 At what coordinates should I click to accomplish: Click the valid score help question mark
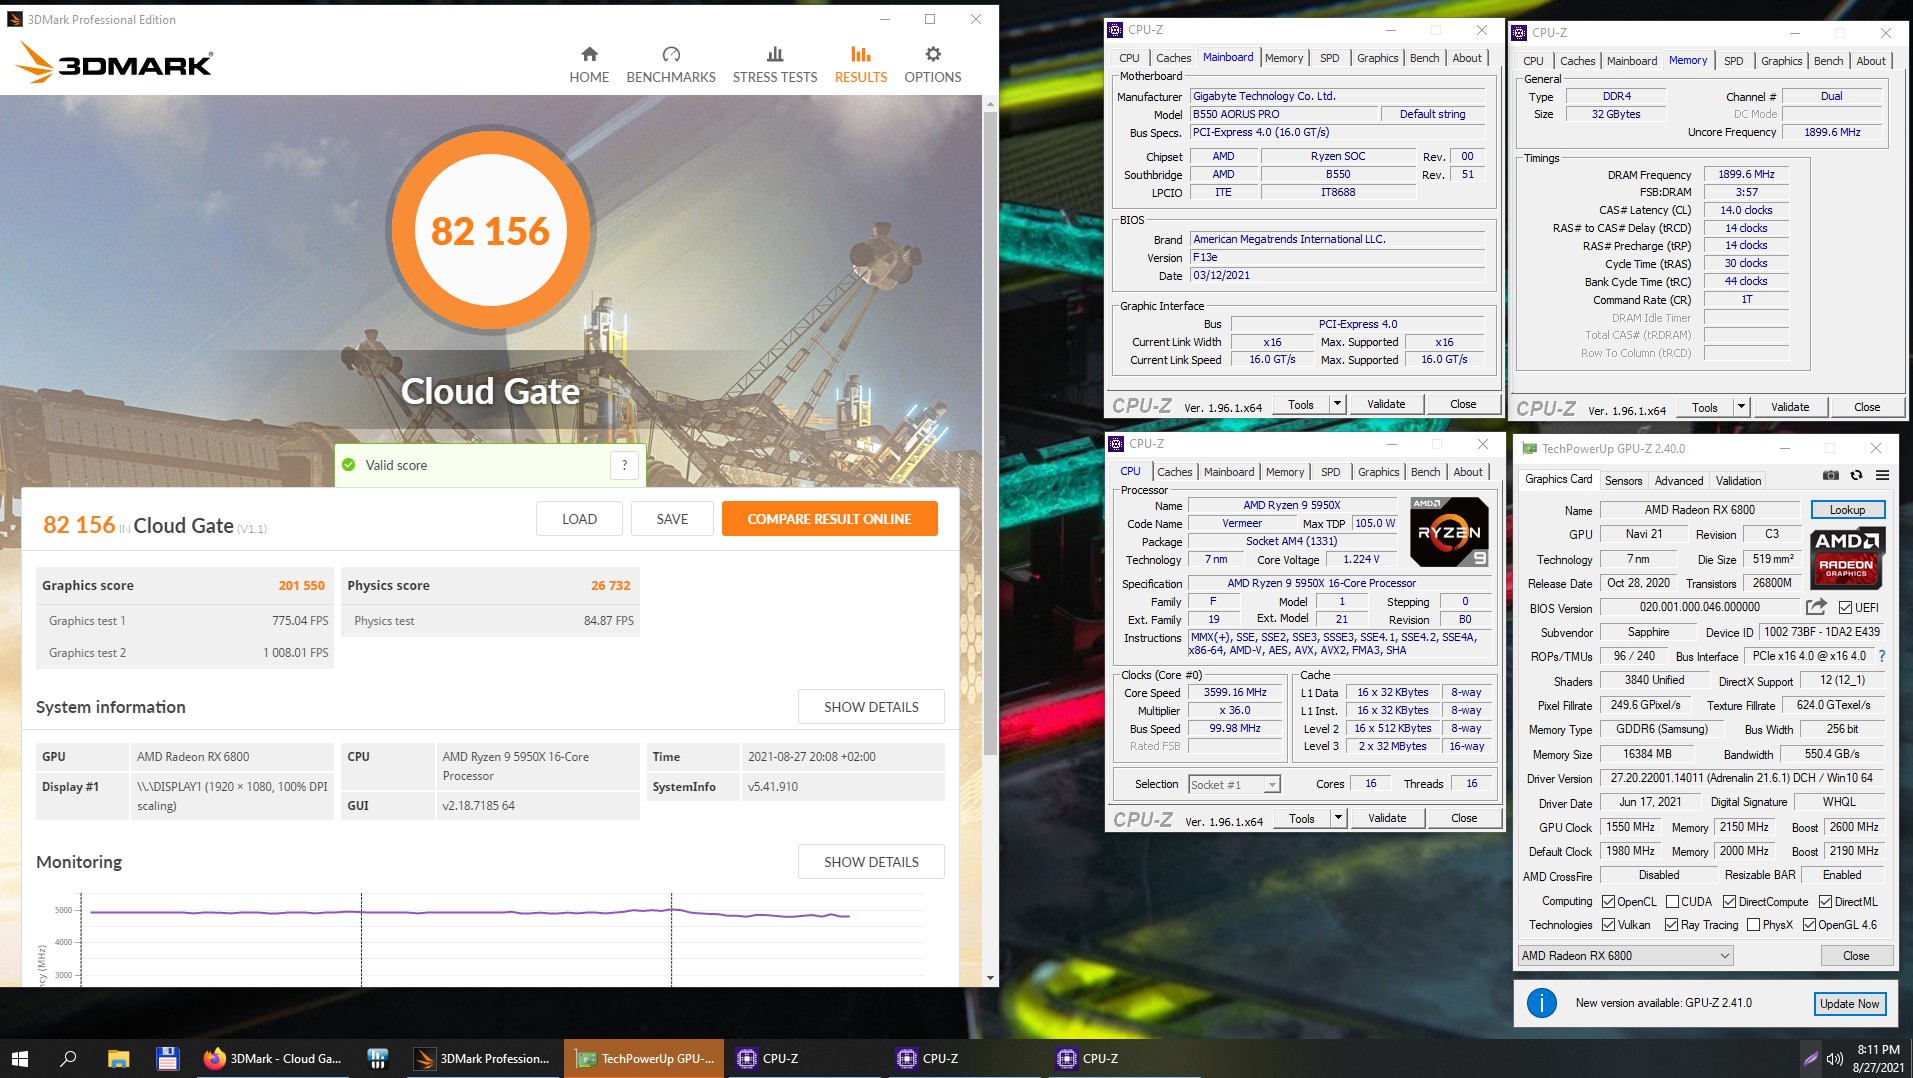624,465
